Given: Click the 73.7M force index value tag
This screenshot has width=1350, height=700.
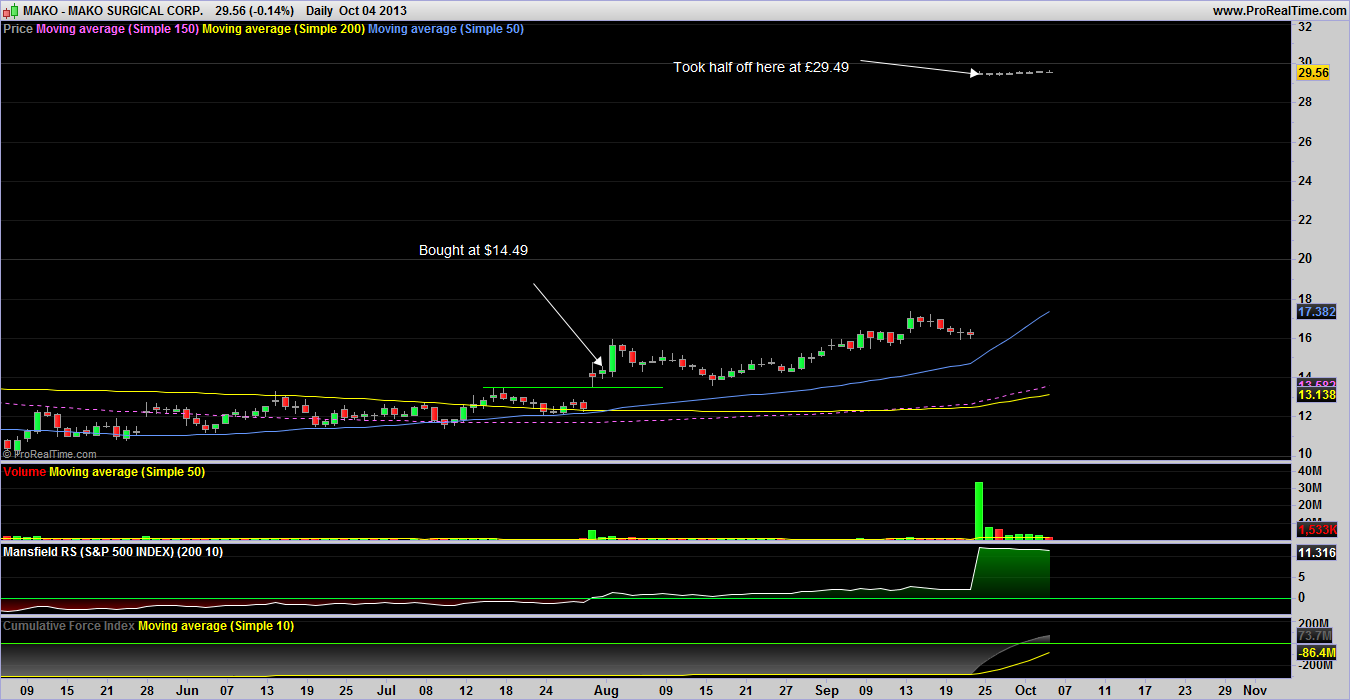Looking at the screenshot, I should point(1315,635).
